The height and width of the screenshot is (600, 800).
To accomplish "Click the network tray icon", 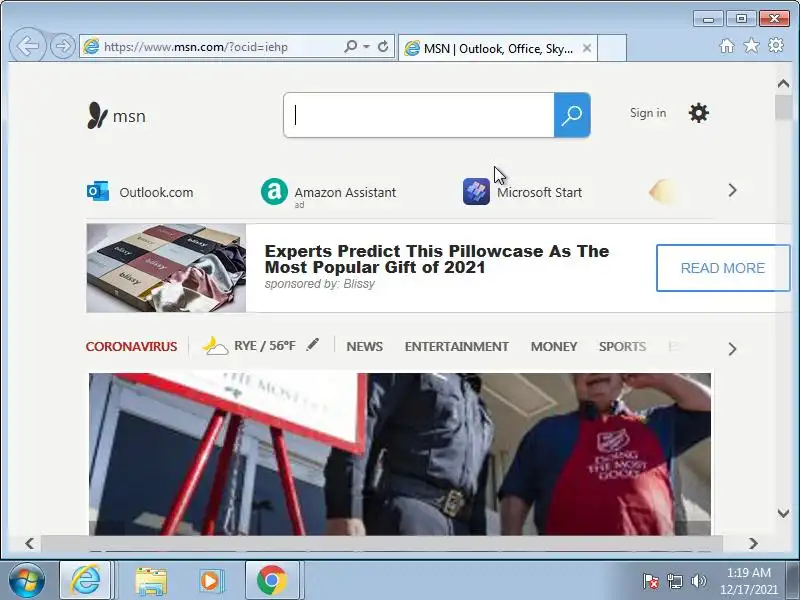I will tap(674, 581).
